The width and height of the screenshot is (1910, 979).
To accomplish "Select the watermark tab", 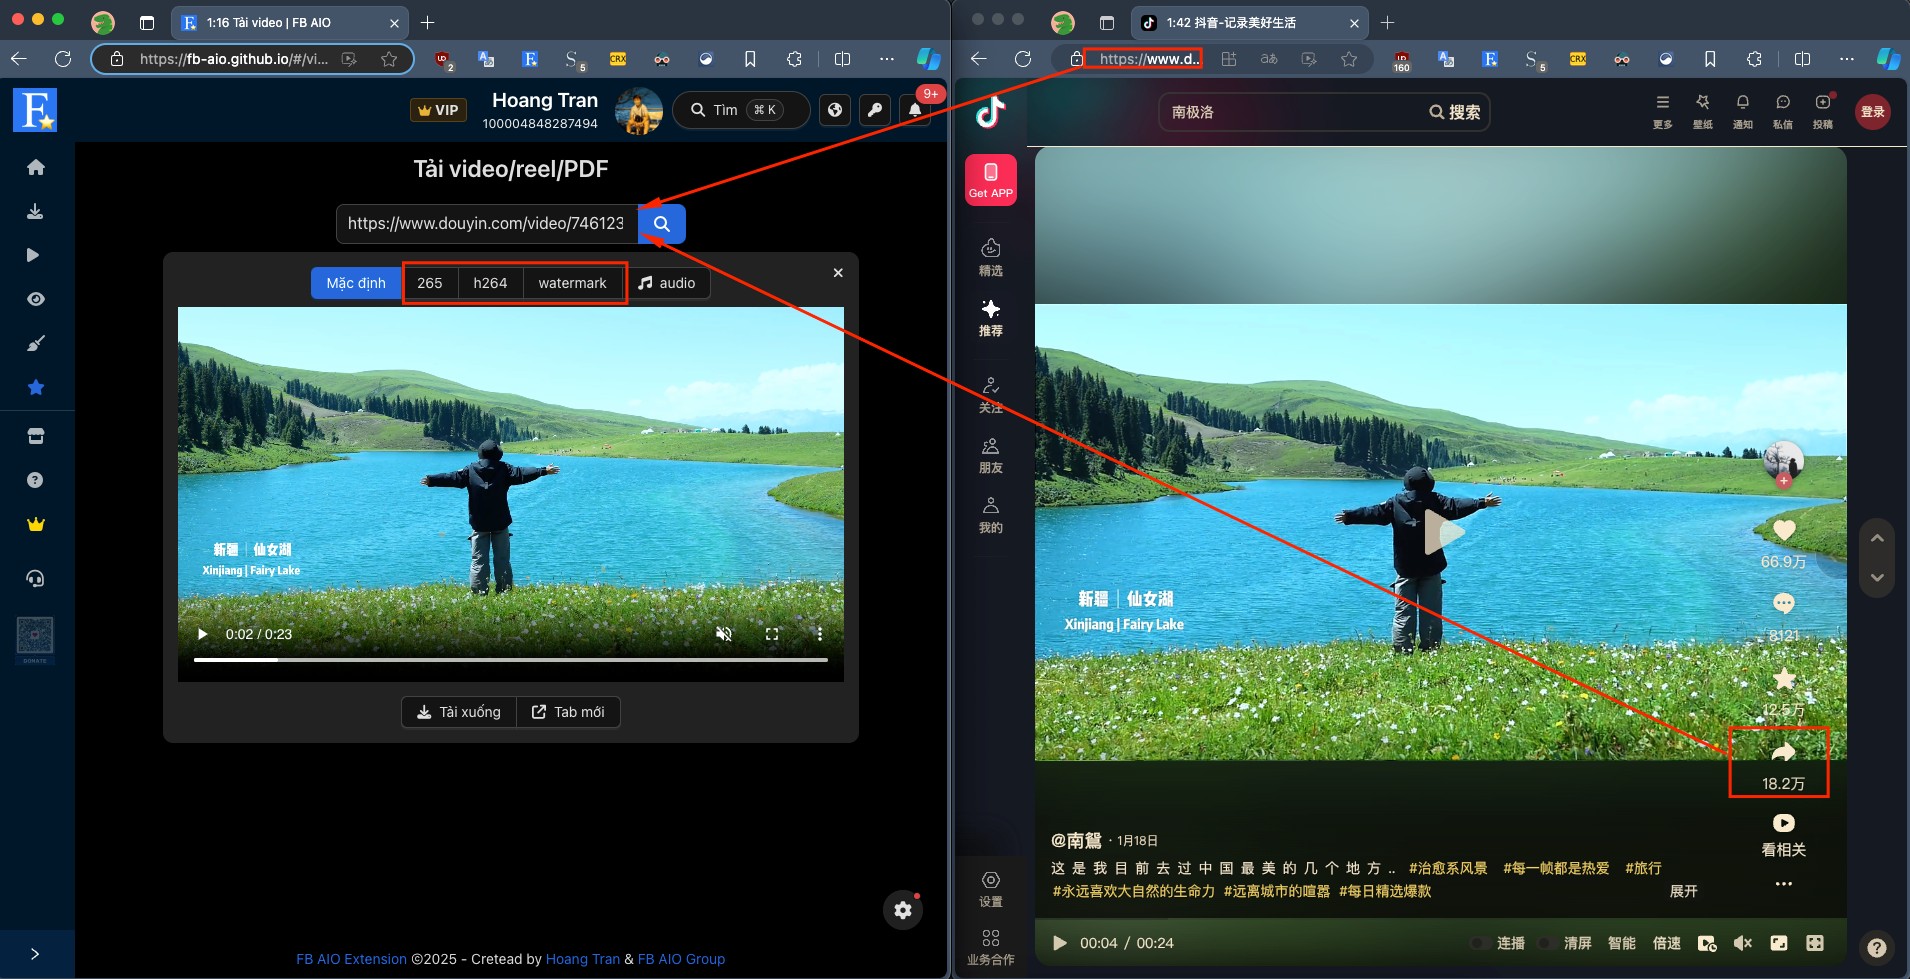I will [572, 283].
